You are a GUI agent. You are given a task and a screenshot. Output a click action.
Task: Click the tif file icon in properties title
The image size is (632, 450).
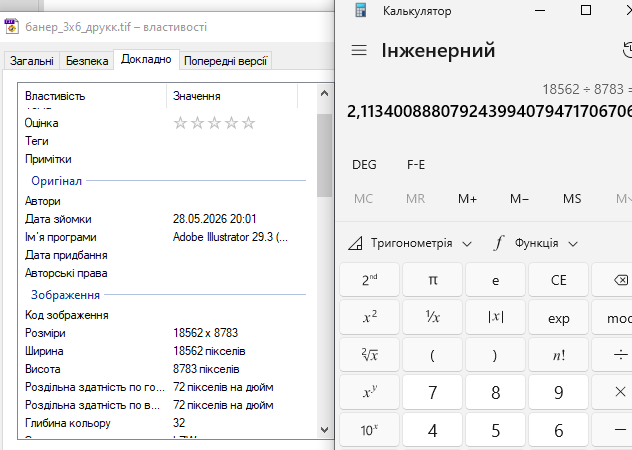pyautogui.click(x=11, y=27)
